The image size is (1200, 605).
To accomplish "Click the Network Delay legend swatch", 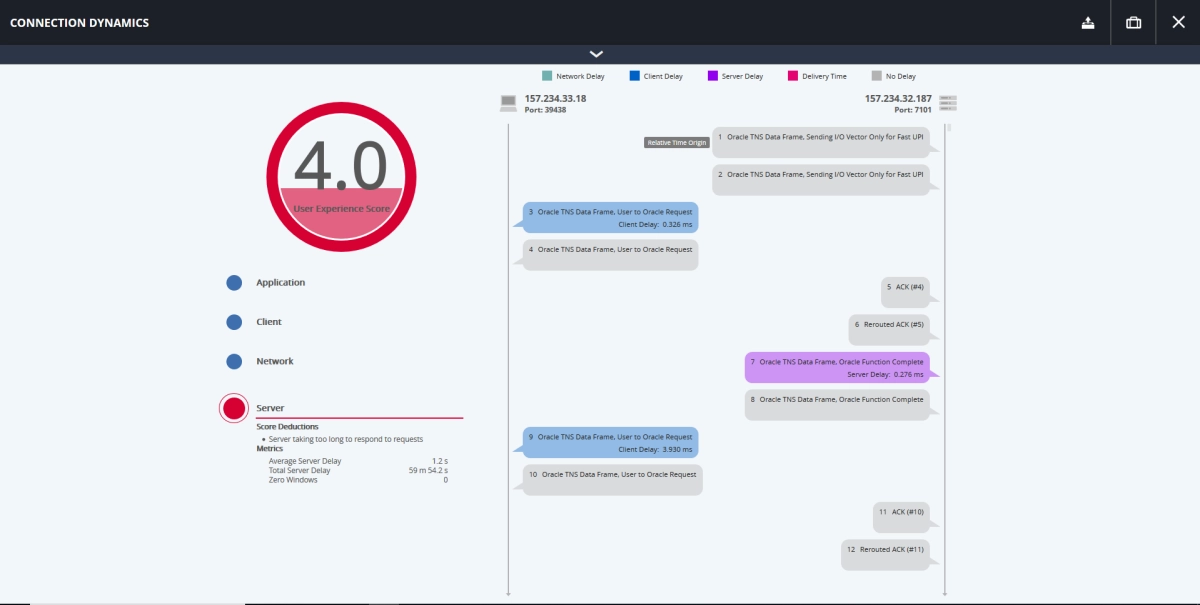I will click(x=547, y=76).
